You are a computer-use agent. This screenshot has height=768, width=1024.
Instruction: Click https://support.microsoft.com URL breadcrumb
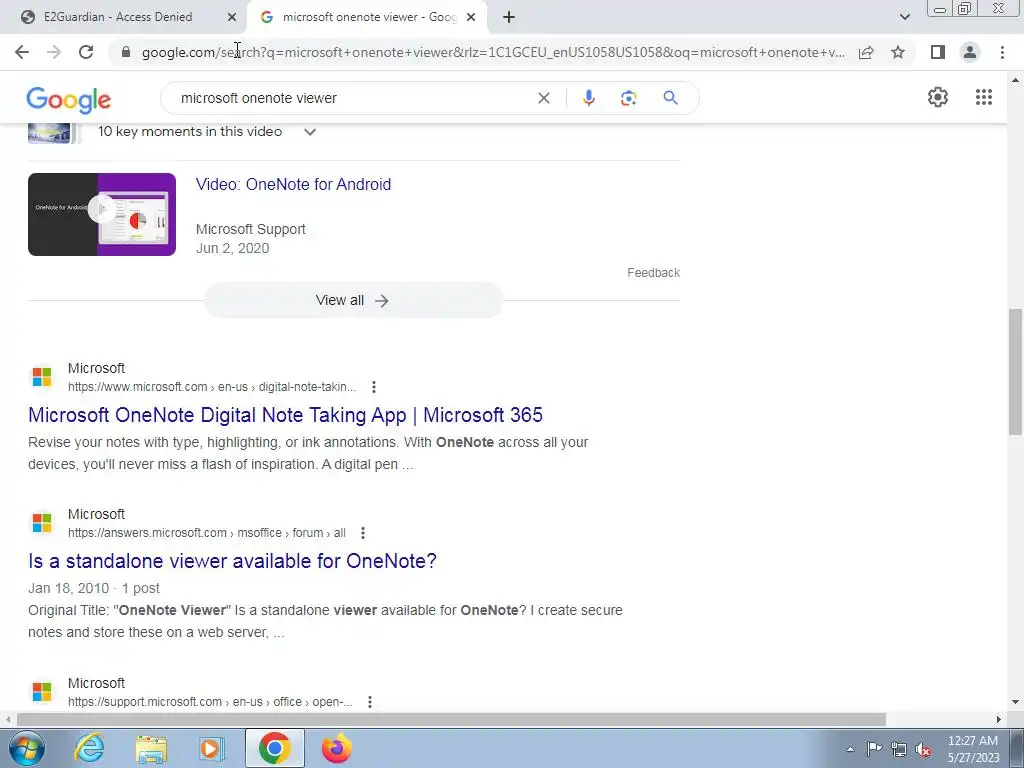[210, 702]
